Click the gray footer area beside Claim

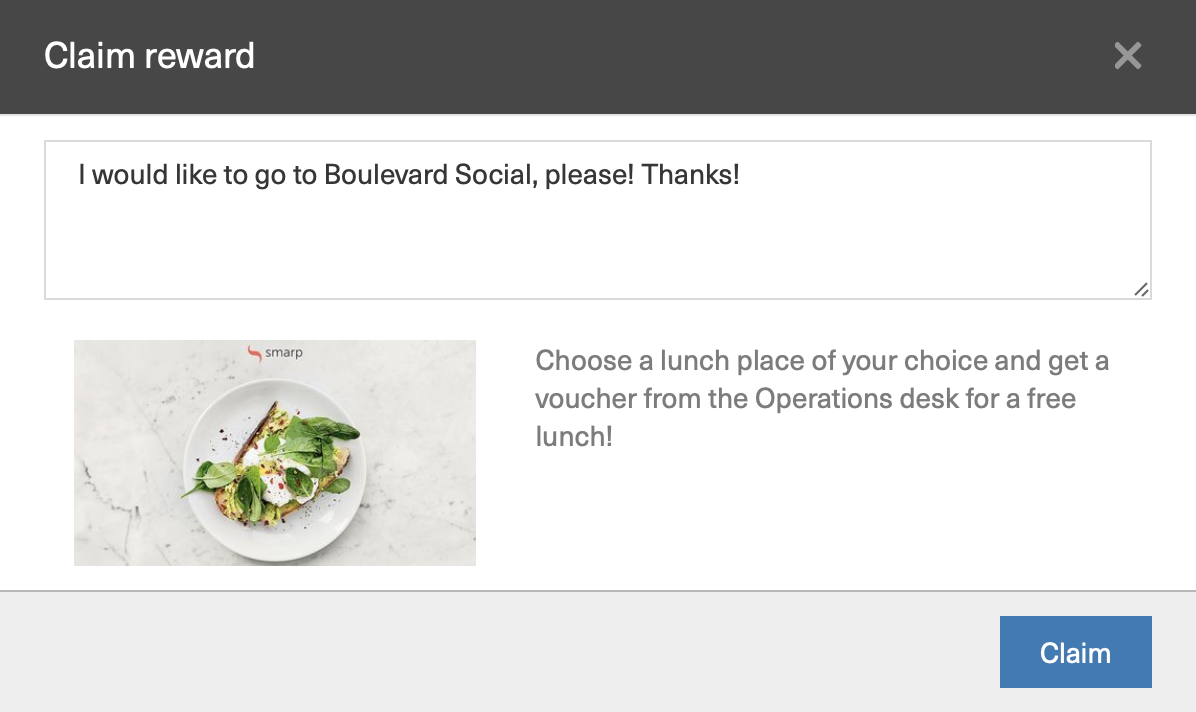[x=496, y=652]
